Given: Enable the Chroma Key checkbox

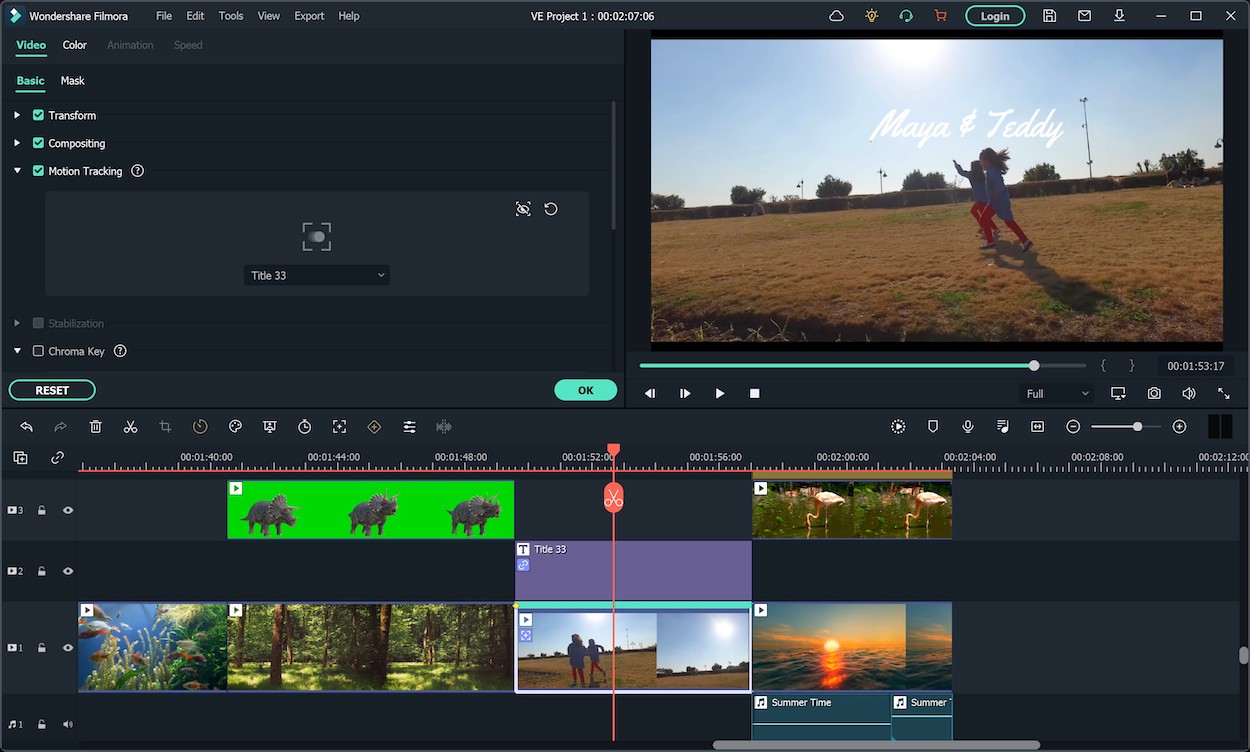Looking at the screenshot, I should pos(38,351).
